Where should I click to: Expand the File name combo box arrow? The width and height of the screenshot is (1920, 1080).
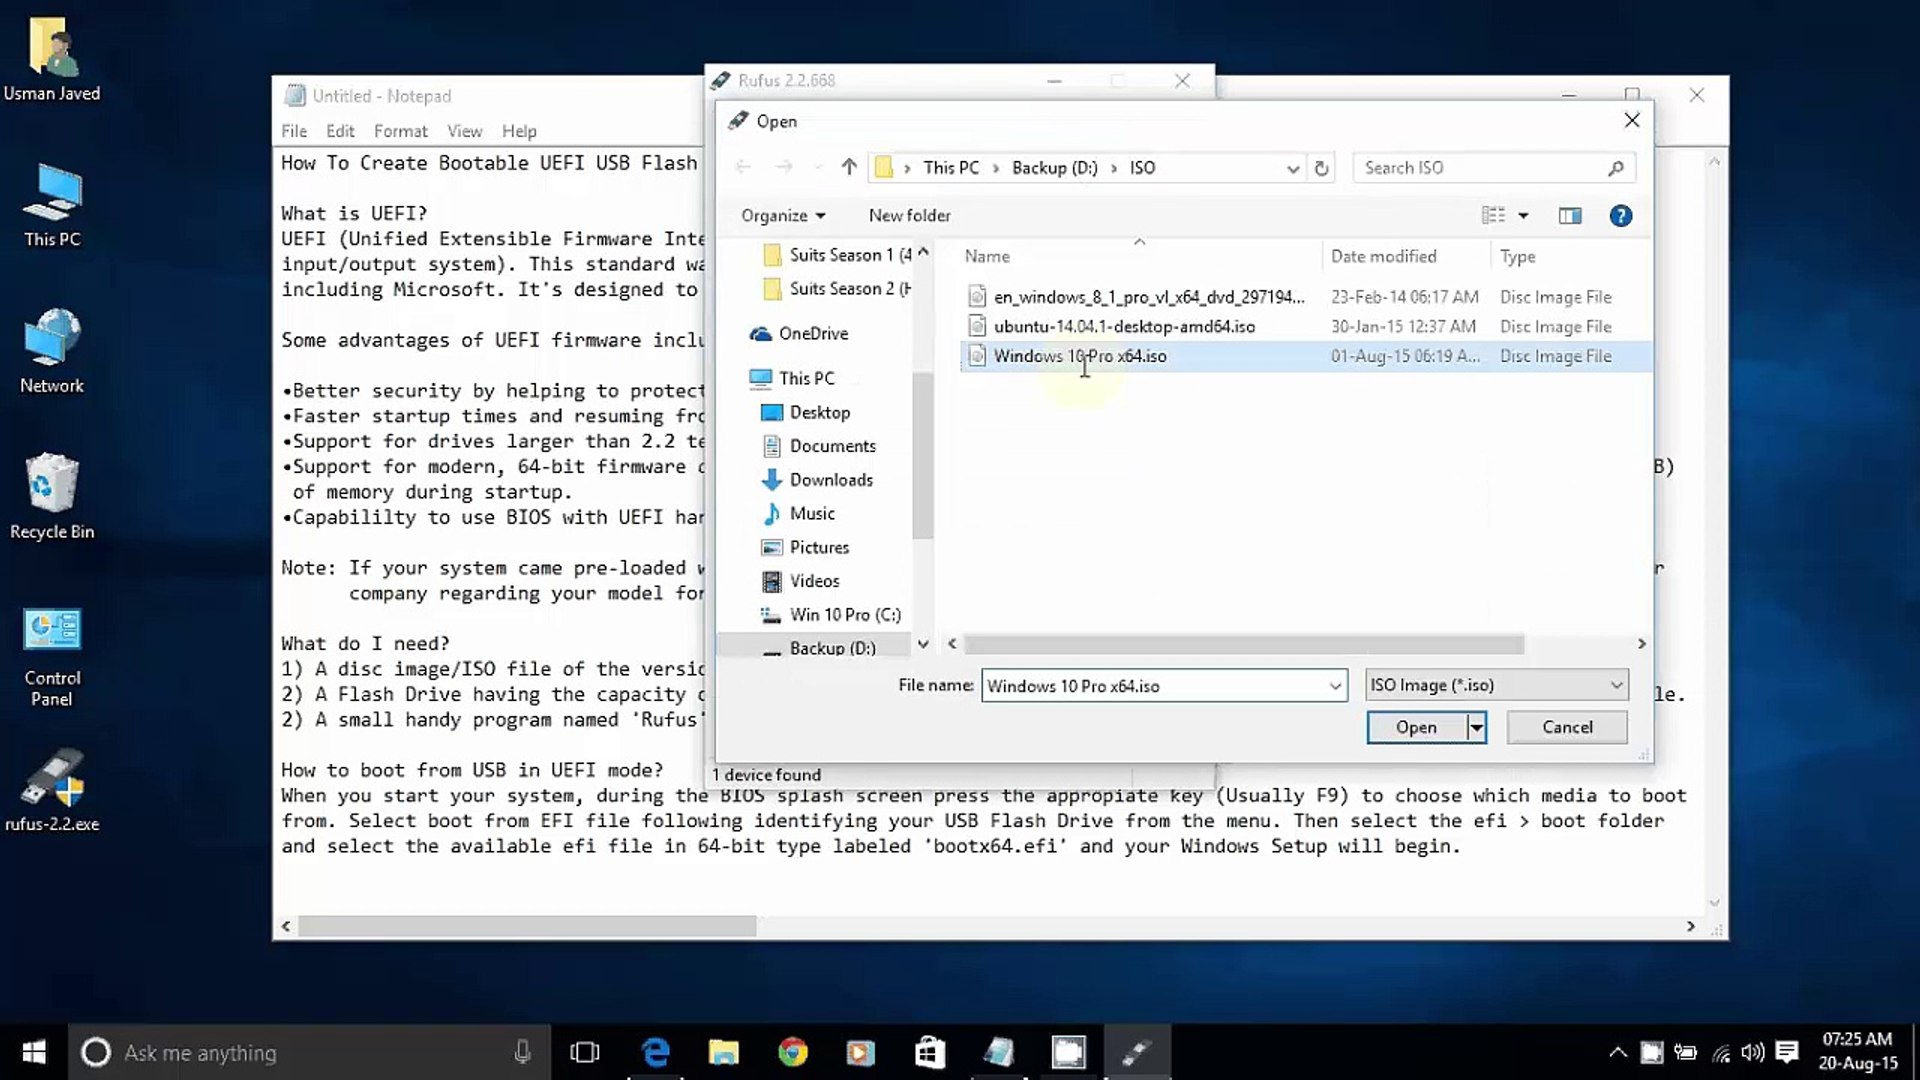(1334, 686)
